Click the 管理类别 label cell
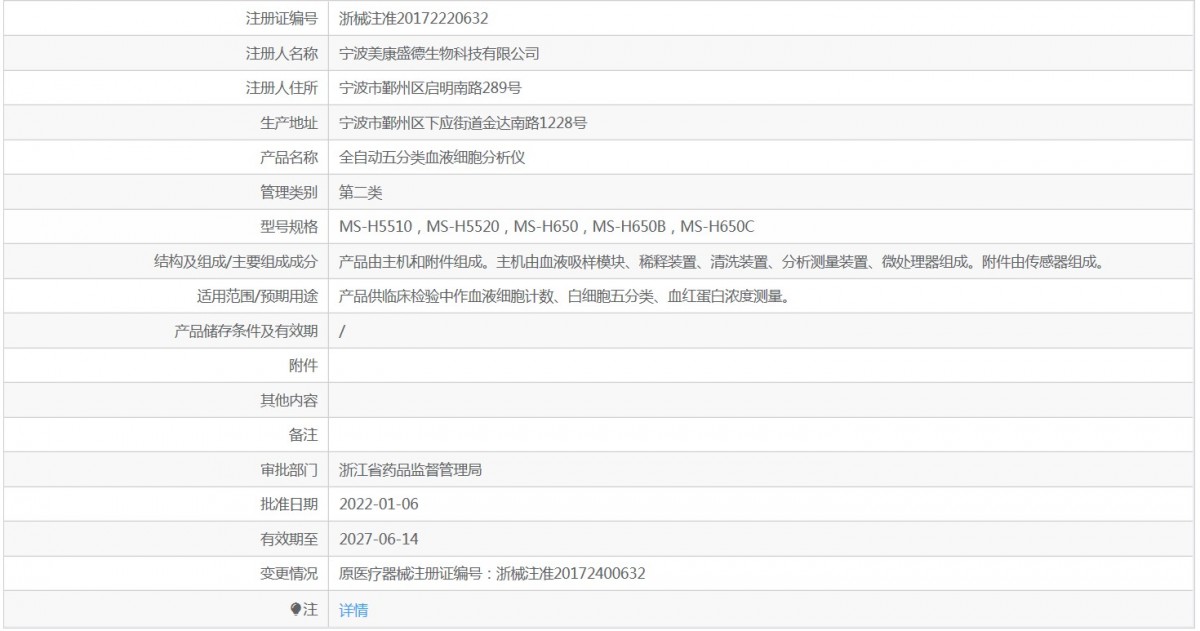1200x631 pixels. tap(165, 192)
